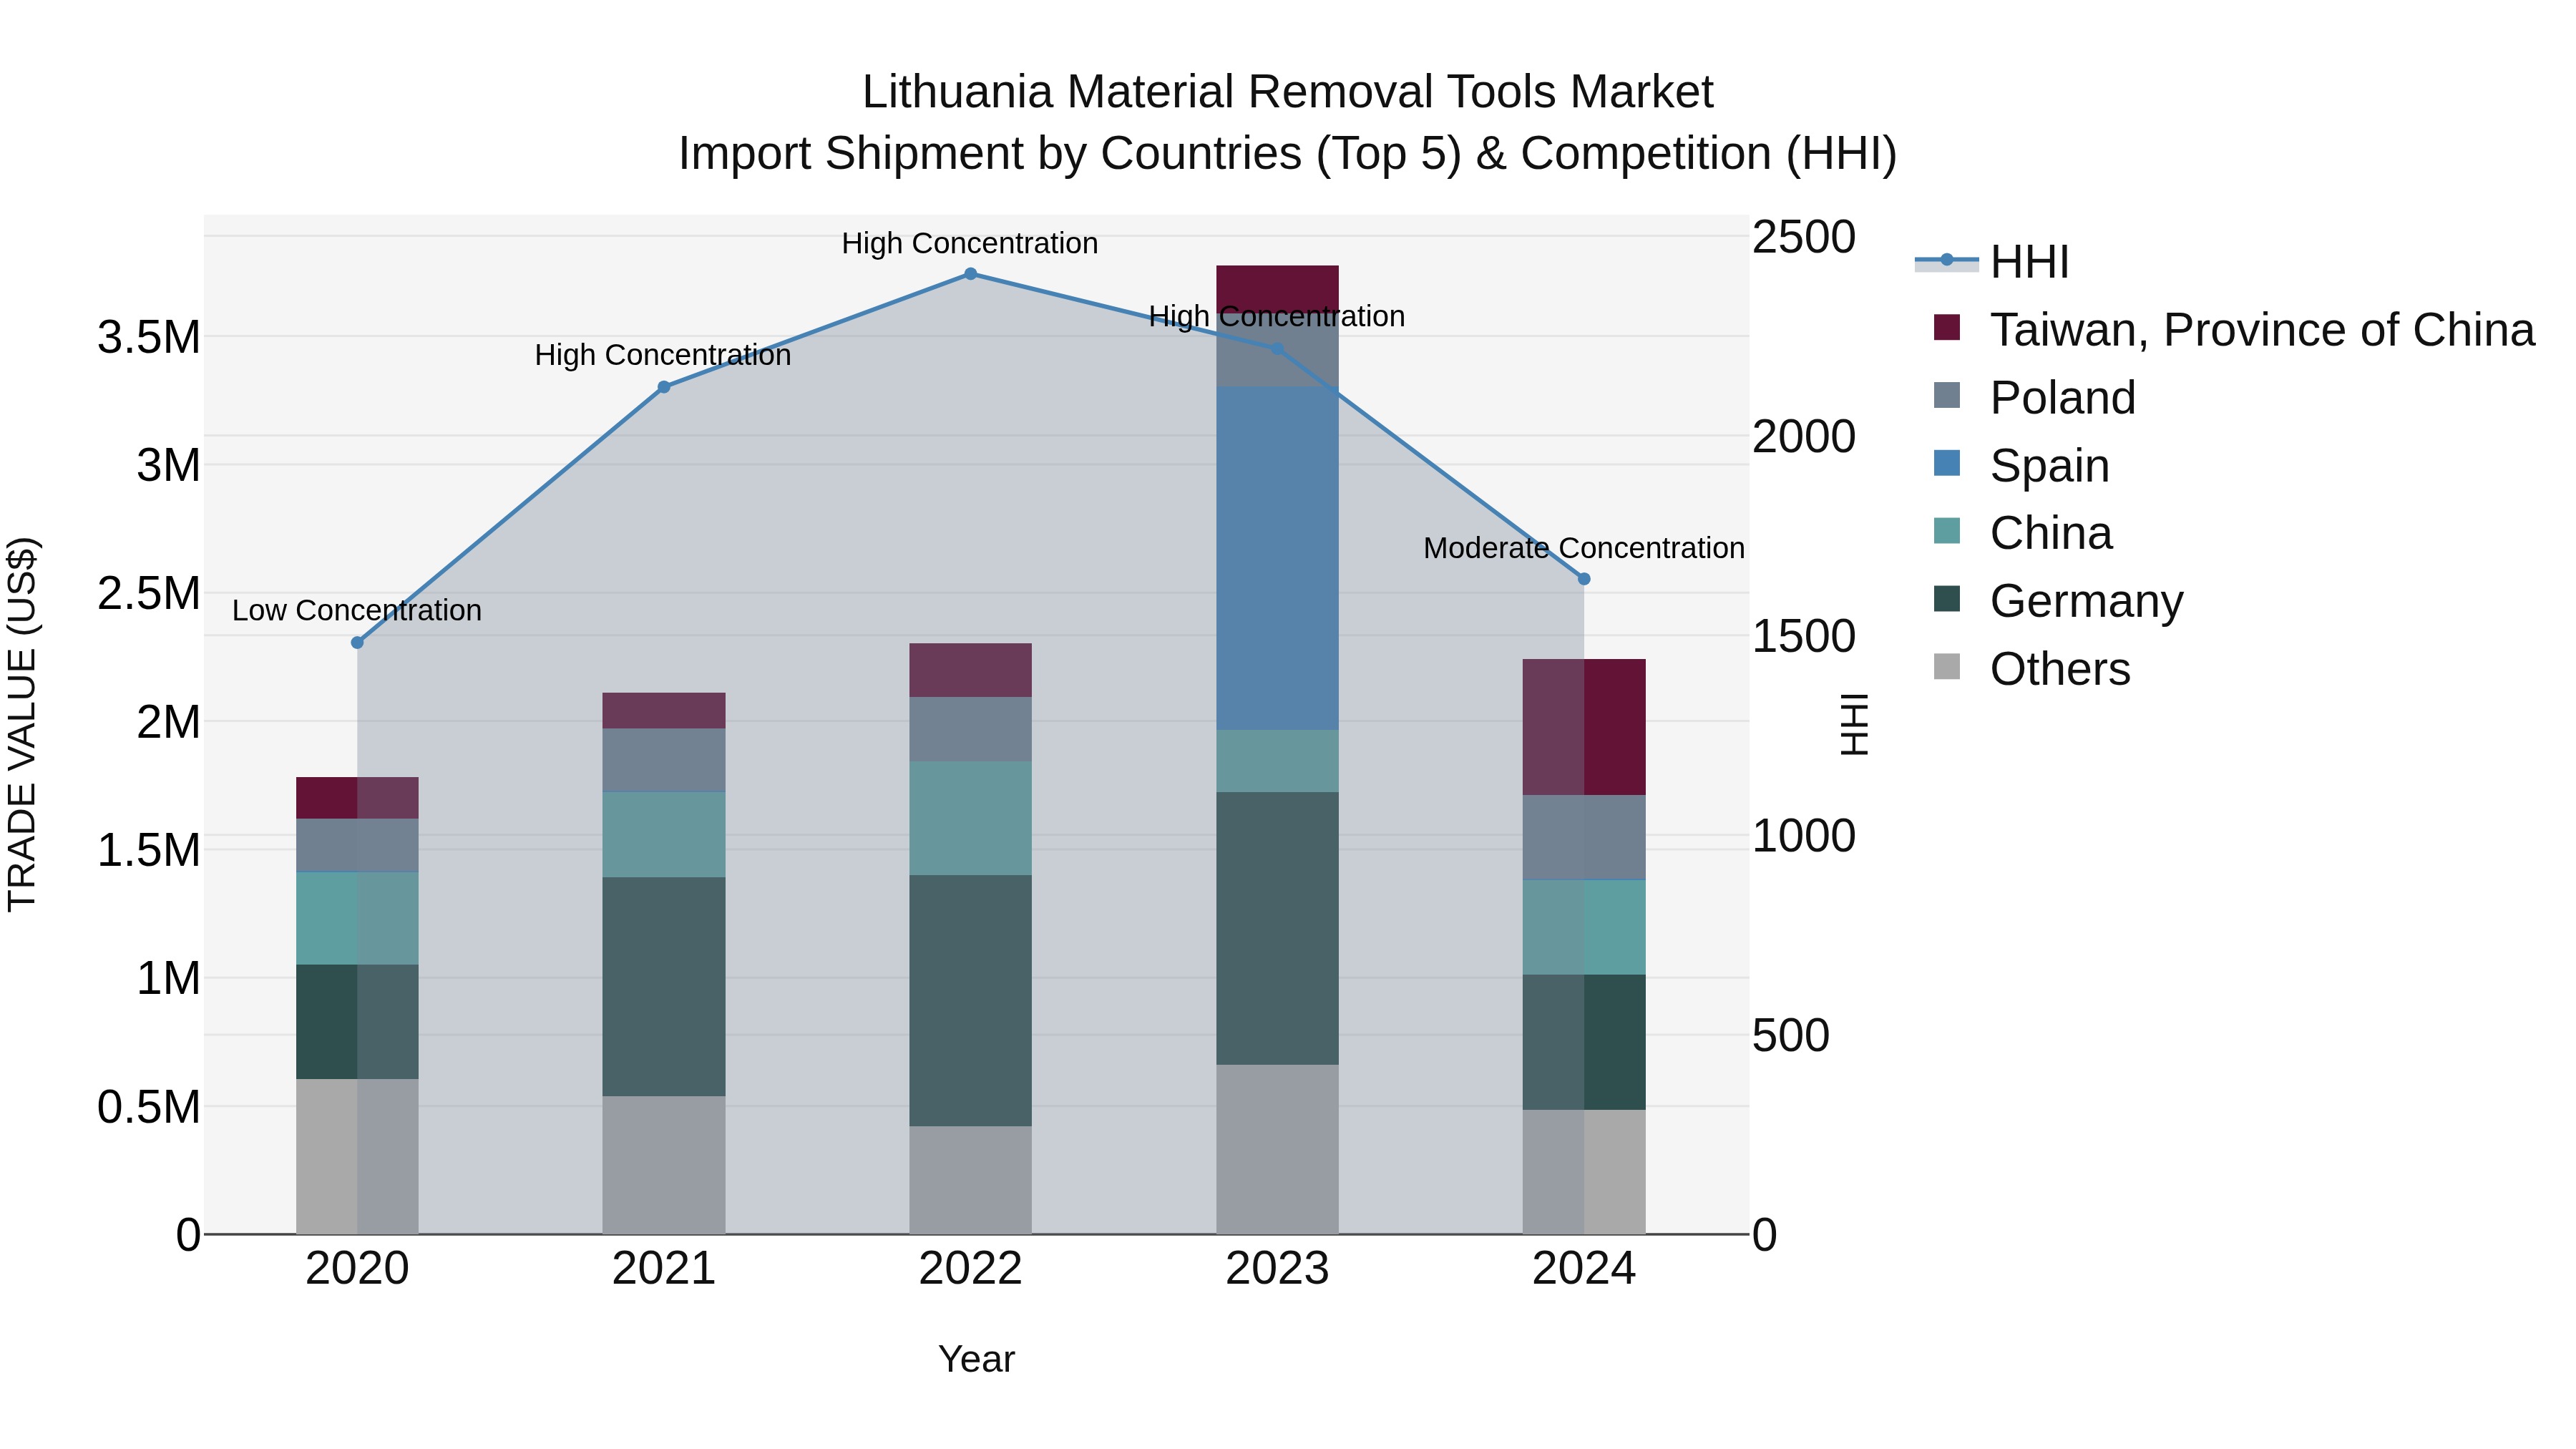Click the Poland segment in 2024 bar
This screenshot has width=2576, height=1449.
[1584, 838]
